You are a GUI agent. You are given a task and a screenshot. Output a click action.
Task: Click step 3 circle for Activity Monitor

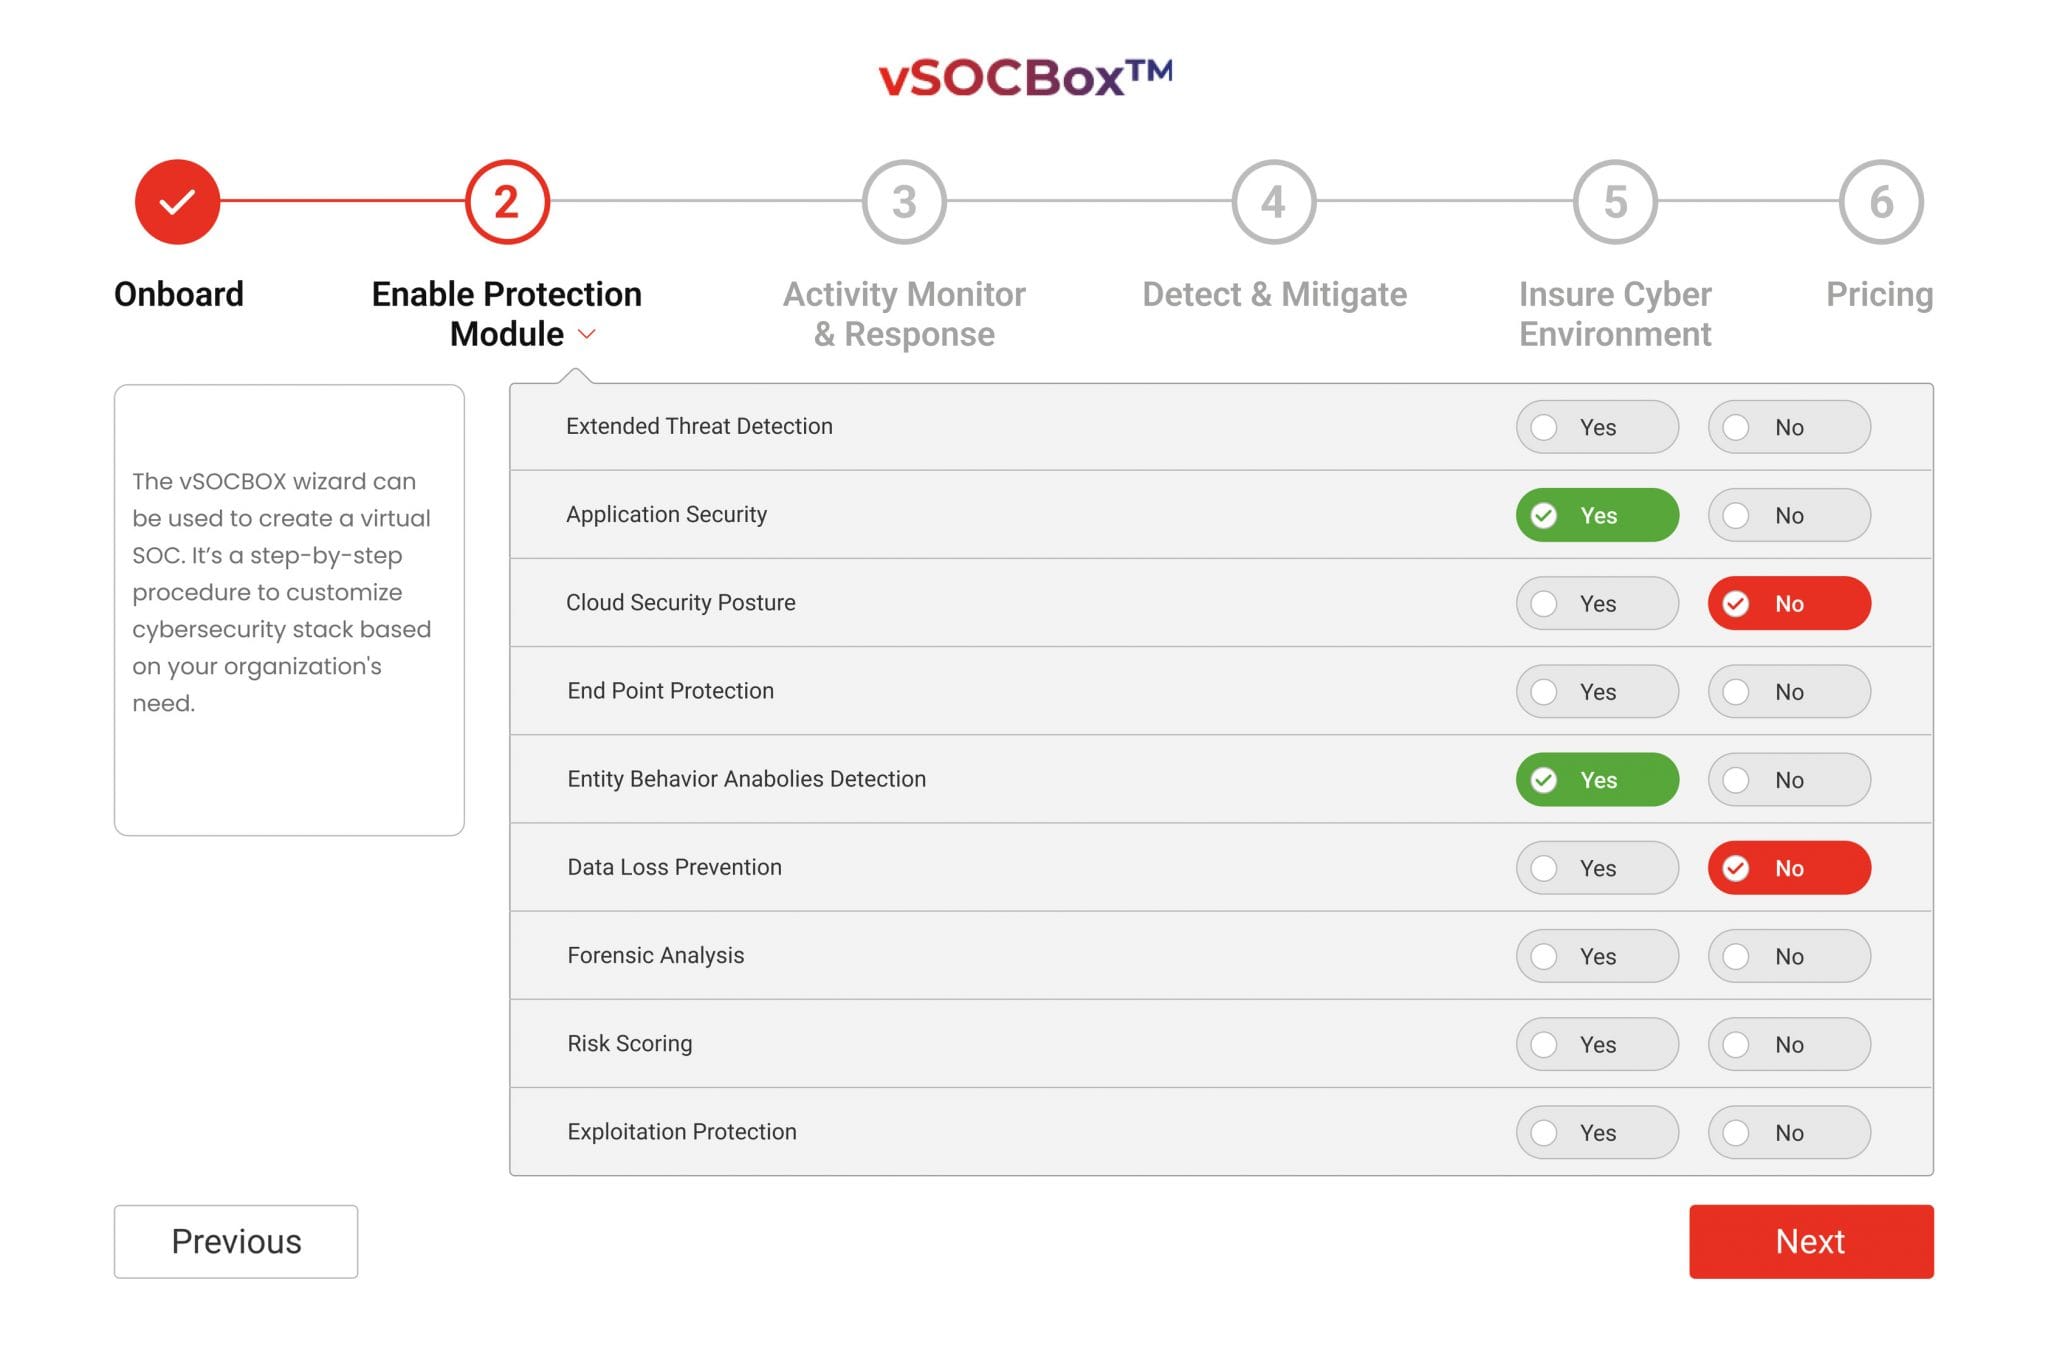coord(903,200)
